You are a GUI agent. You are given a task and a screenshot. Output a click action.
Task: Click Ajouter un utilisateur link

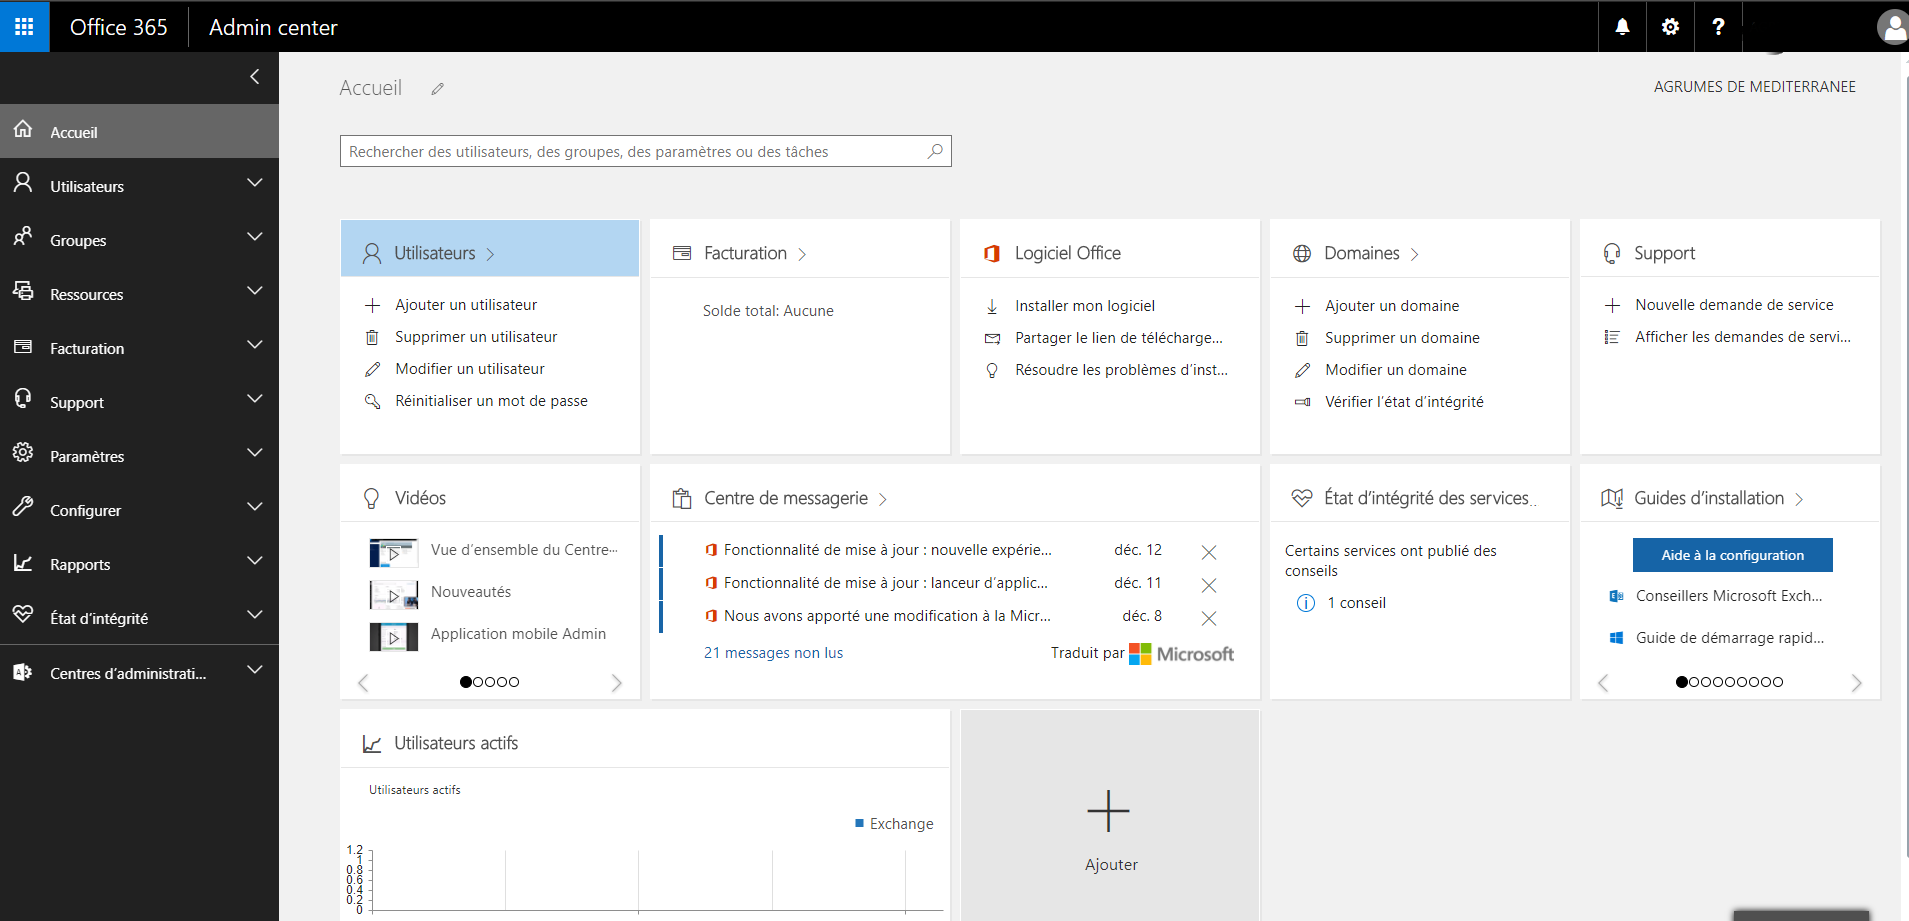pos(466,305)
